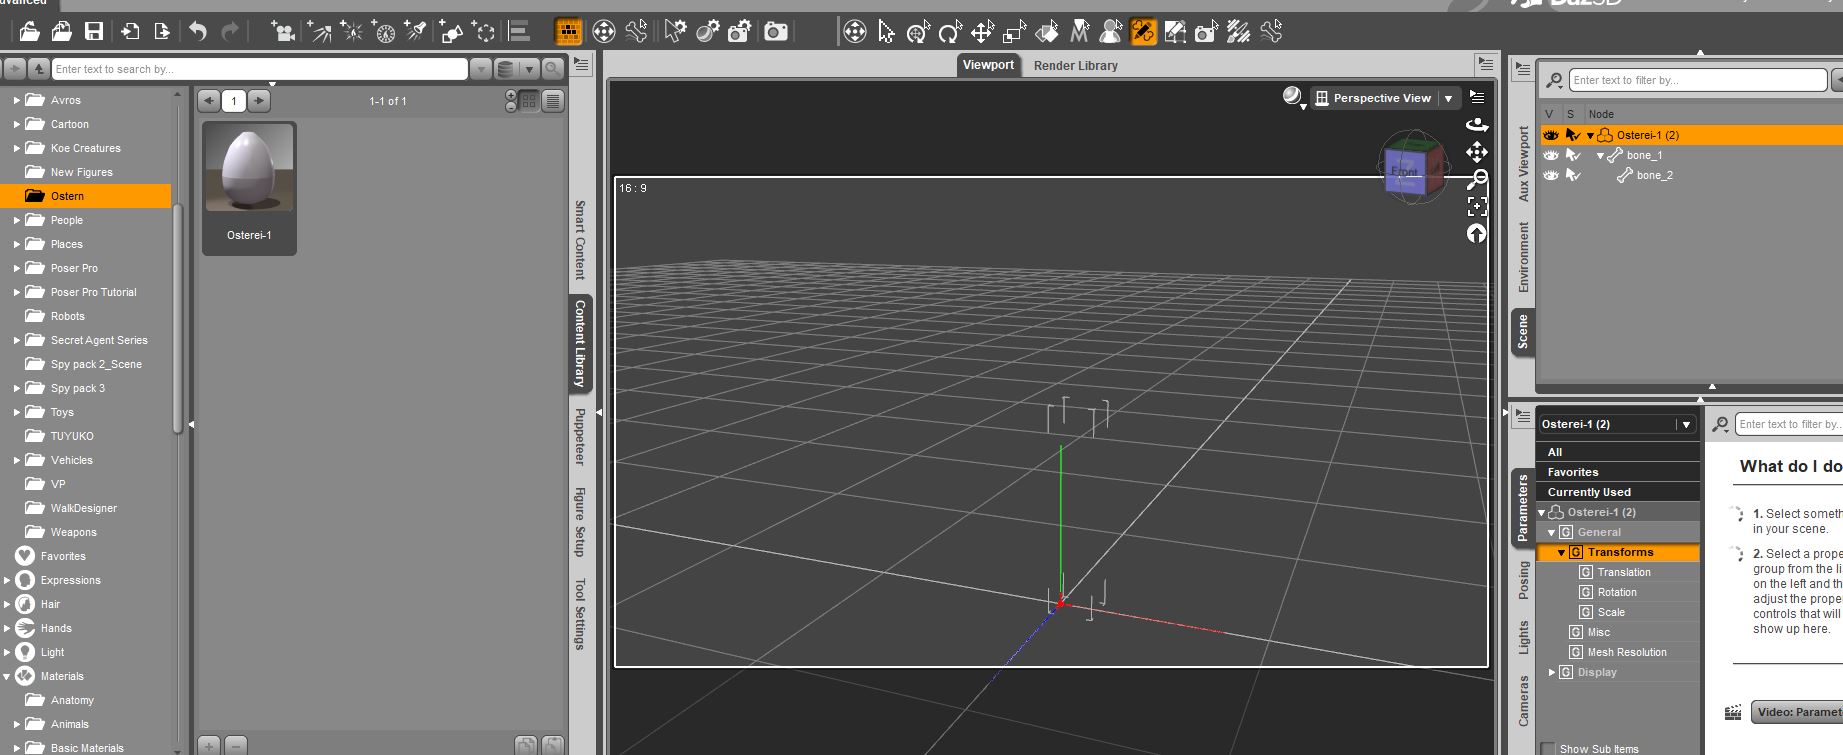This screenshot has height=755, width=1843.
Task: Collapse the bone_1 node in Scene
Action: point(1600,156)
